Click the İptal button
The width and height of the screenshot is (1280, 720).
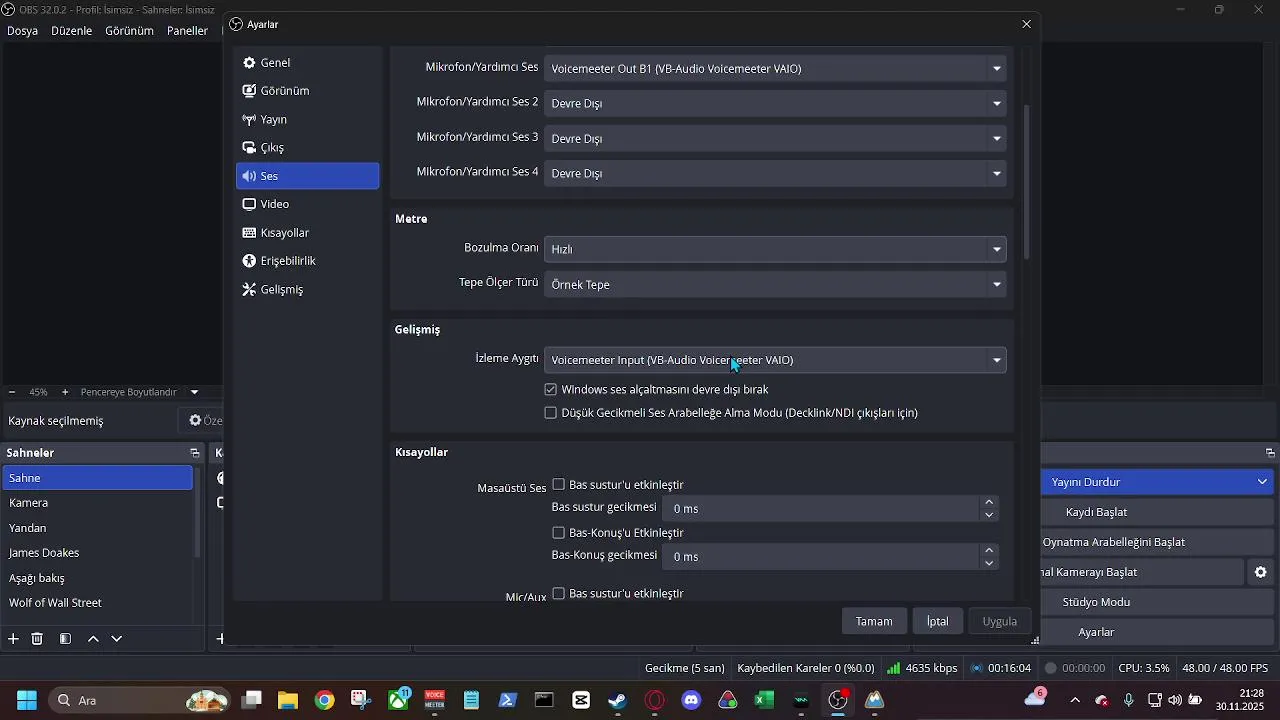(x=938, y=621)
